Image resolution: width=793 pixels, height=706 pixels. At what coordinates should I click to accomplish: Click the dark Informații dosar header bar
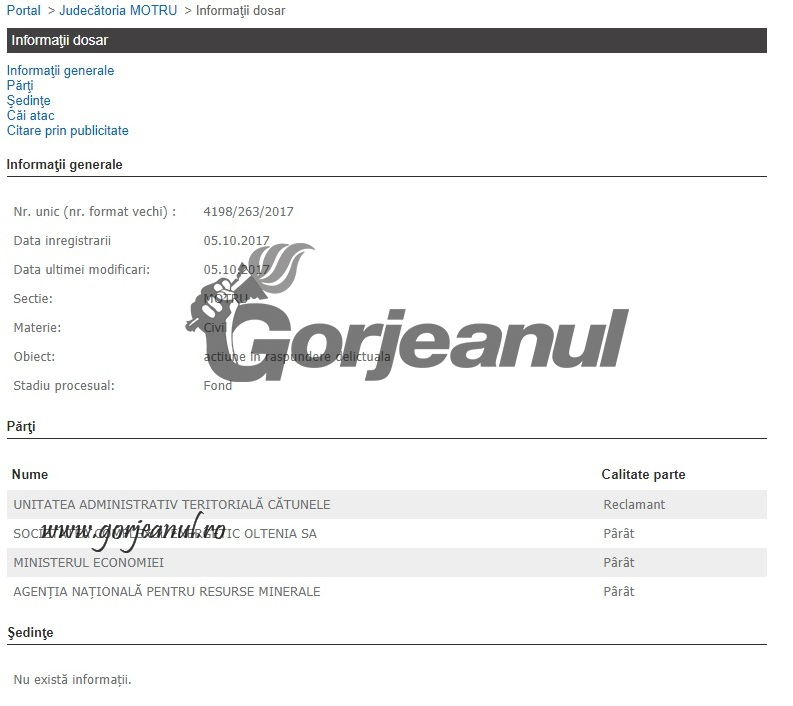pyautogui.click(x=386, y=41)
